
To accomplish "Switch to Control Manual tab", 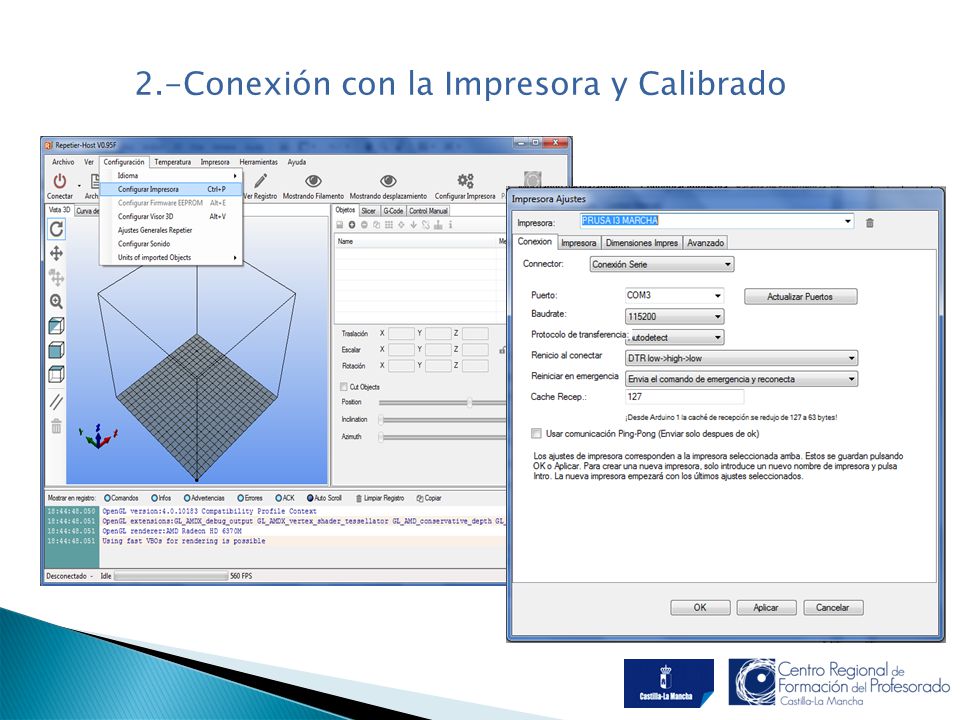I will (429, 211).
